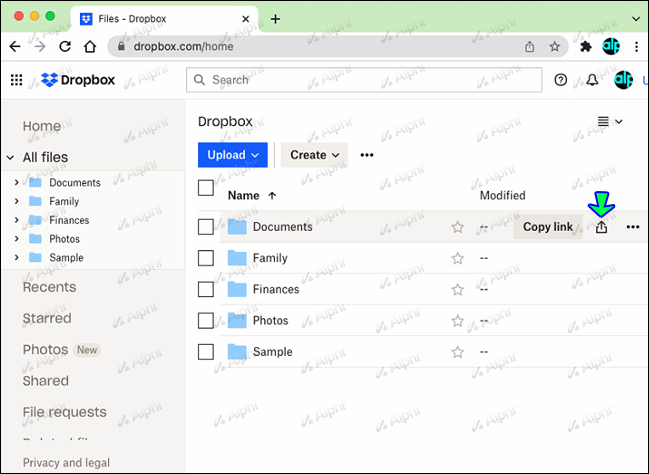Click the more options ellipsis next to Create
649x474 pixels.
coord(367,155)
